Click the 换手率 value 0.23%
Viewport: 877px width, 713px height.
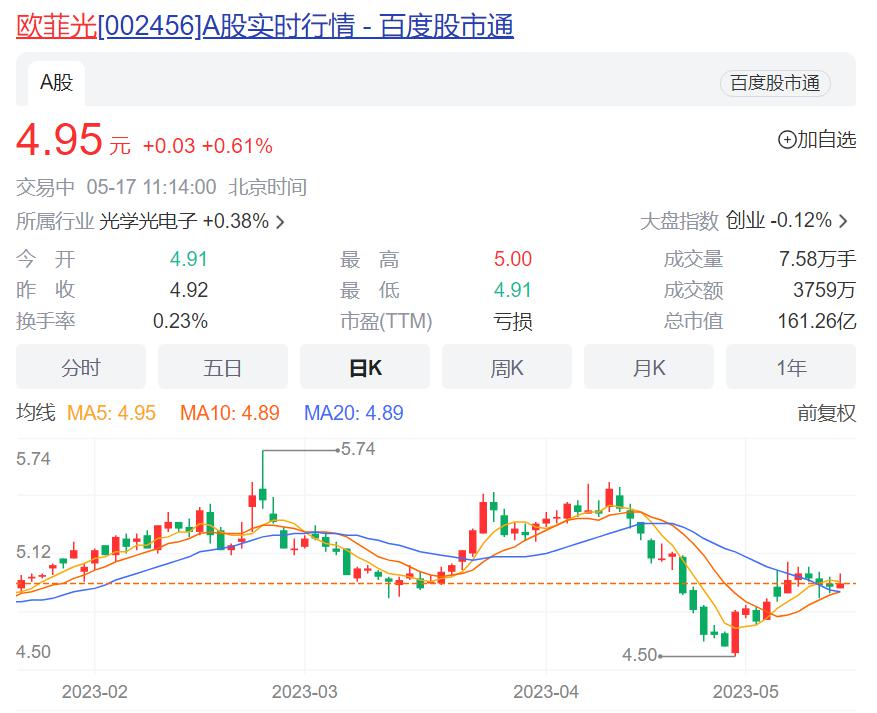[x=181, y=321]
